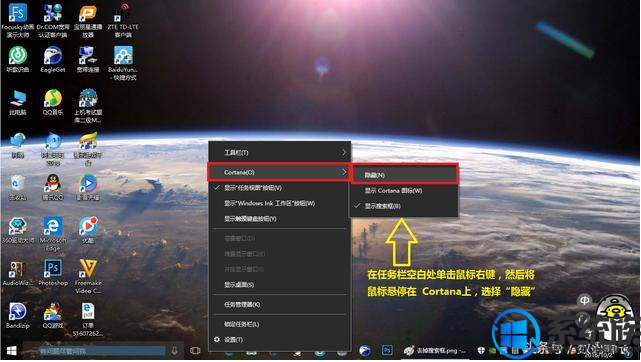Open the Task View taskbar button
This screenshot has width=641, height=362.
pyautogui.click(x=195, y=351)
